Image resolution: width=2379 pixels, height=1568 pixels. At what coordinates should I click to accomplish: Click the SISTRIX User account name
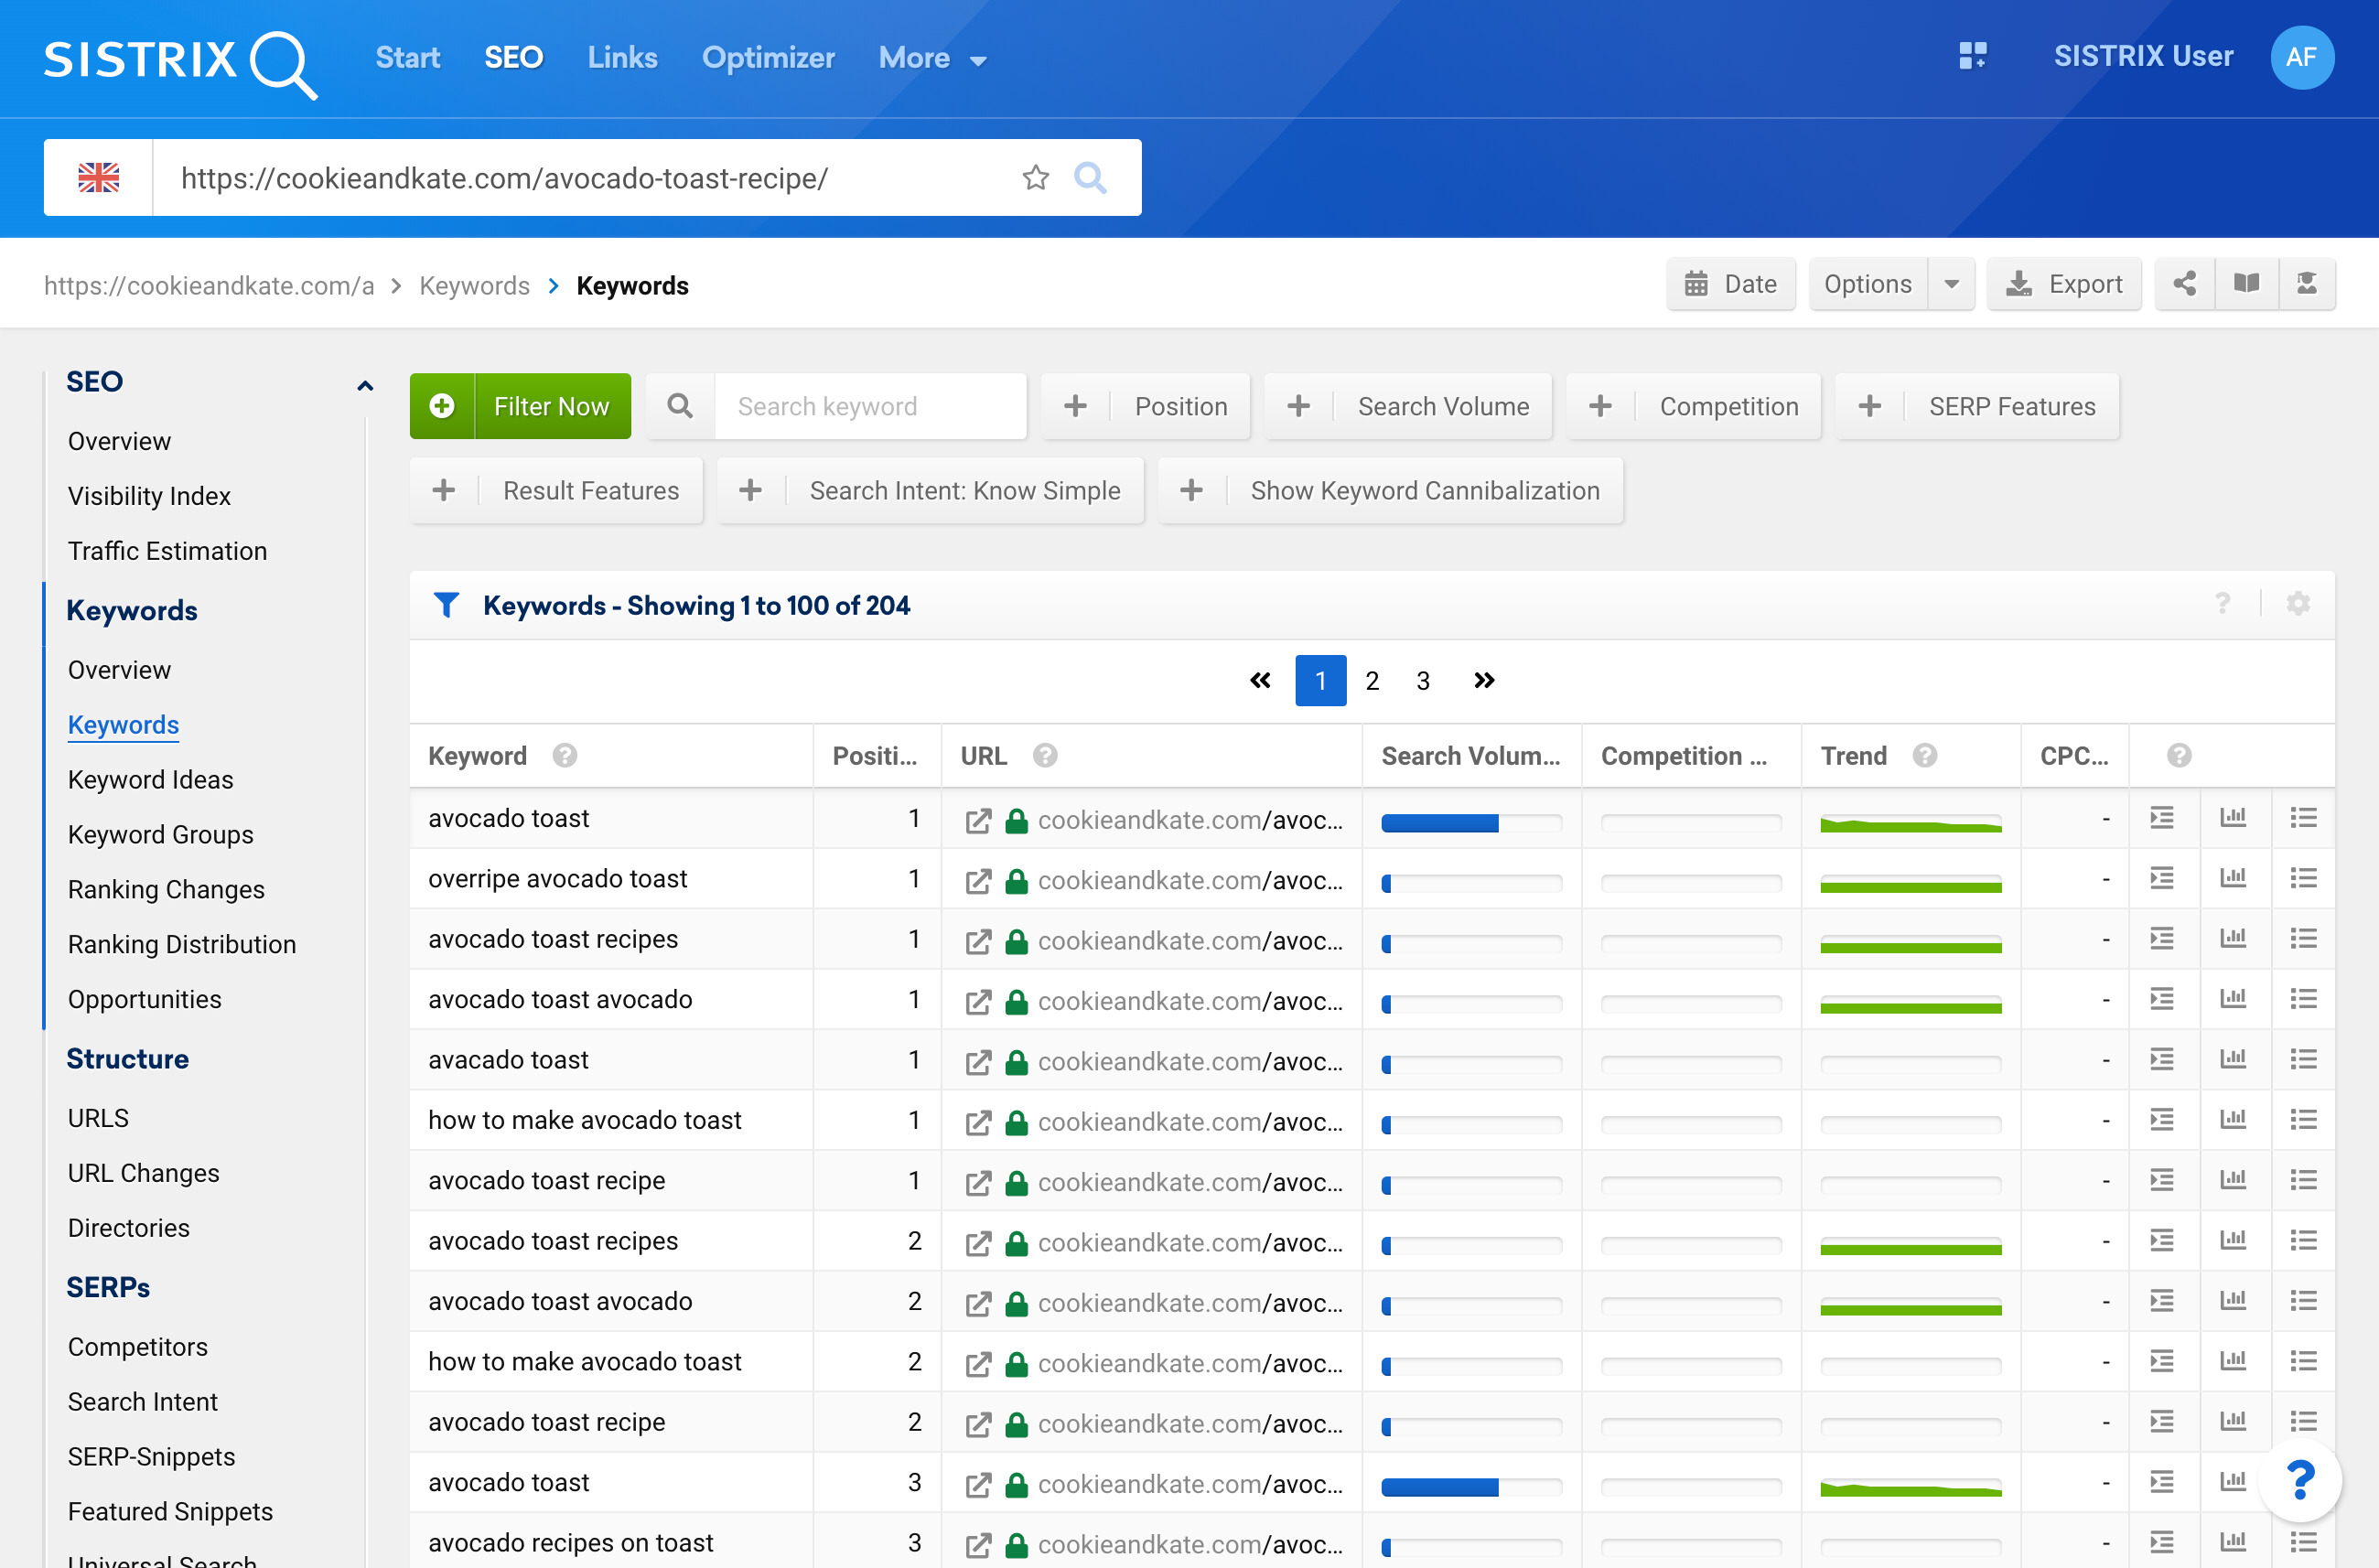click(x=2143, y=56)
